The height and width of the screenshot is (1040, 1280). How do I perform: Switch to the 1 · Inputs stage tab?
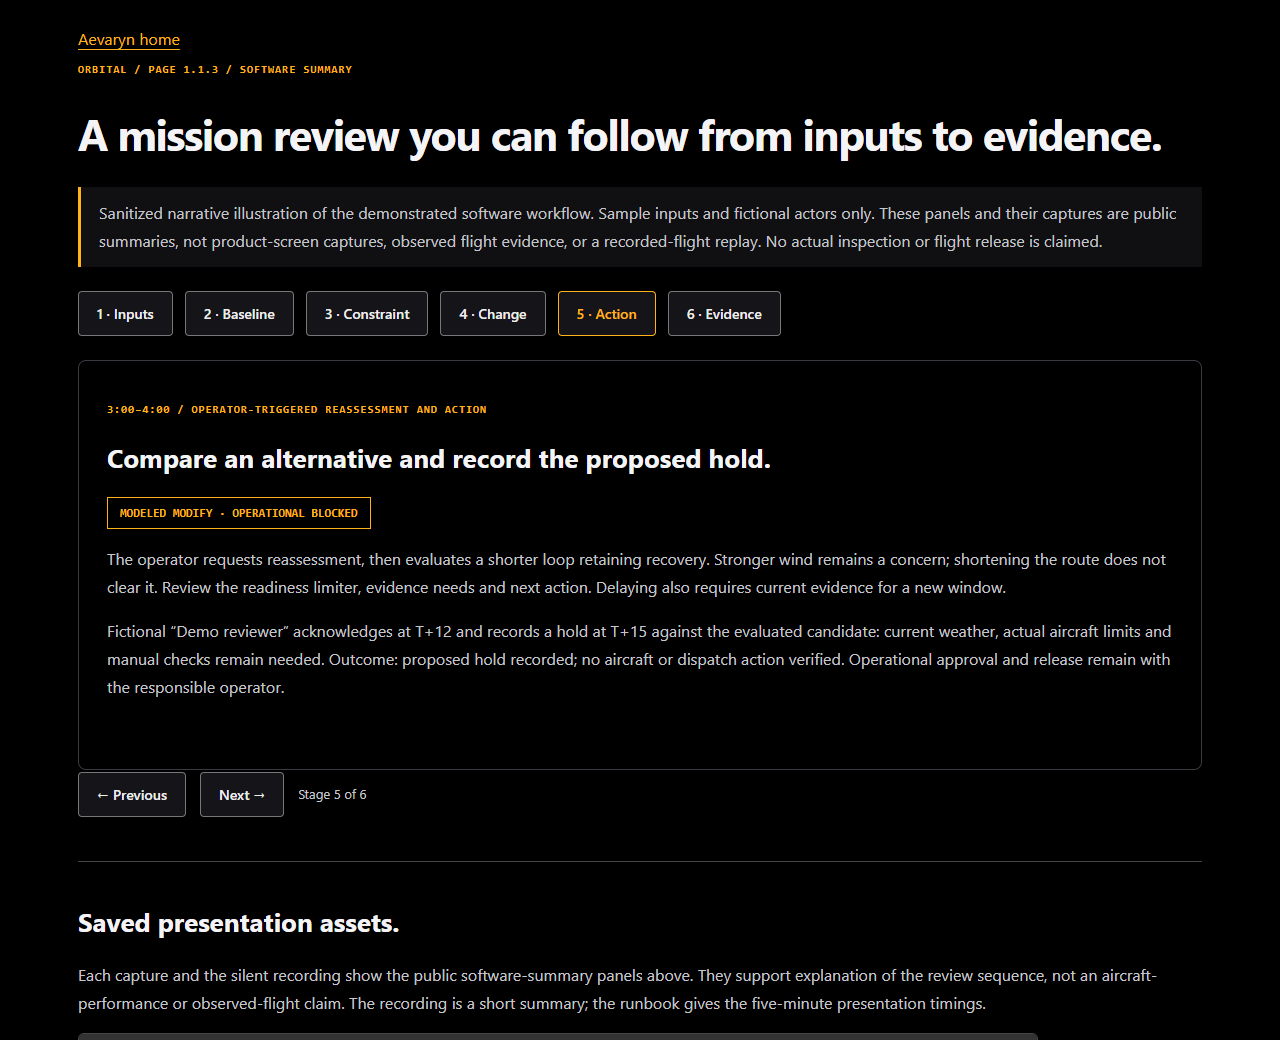tap(125, 314)
